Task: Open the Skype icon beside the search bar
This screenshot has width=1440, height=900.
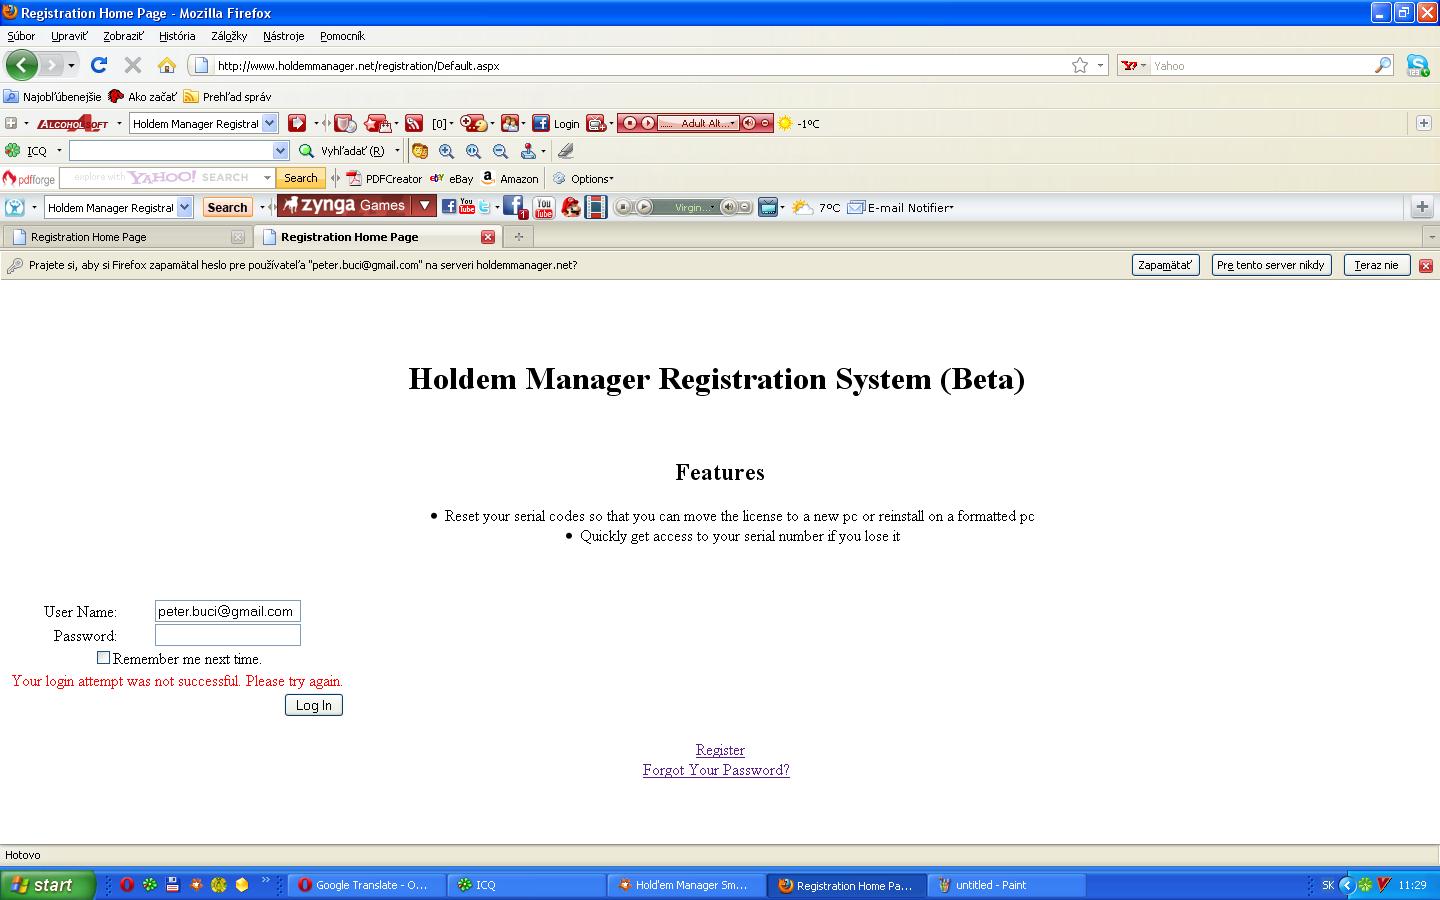Action: pos(1417,65)
